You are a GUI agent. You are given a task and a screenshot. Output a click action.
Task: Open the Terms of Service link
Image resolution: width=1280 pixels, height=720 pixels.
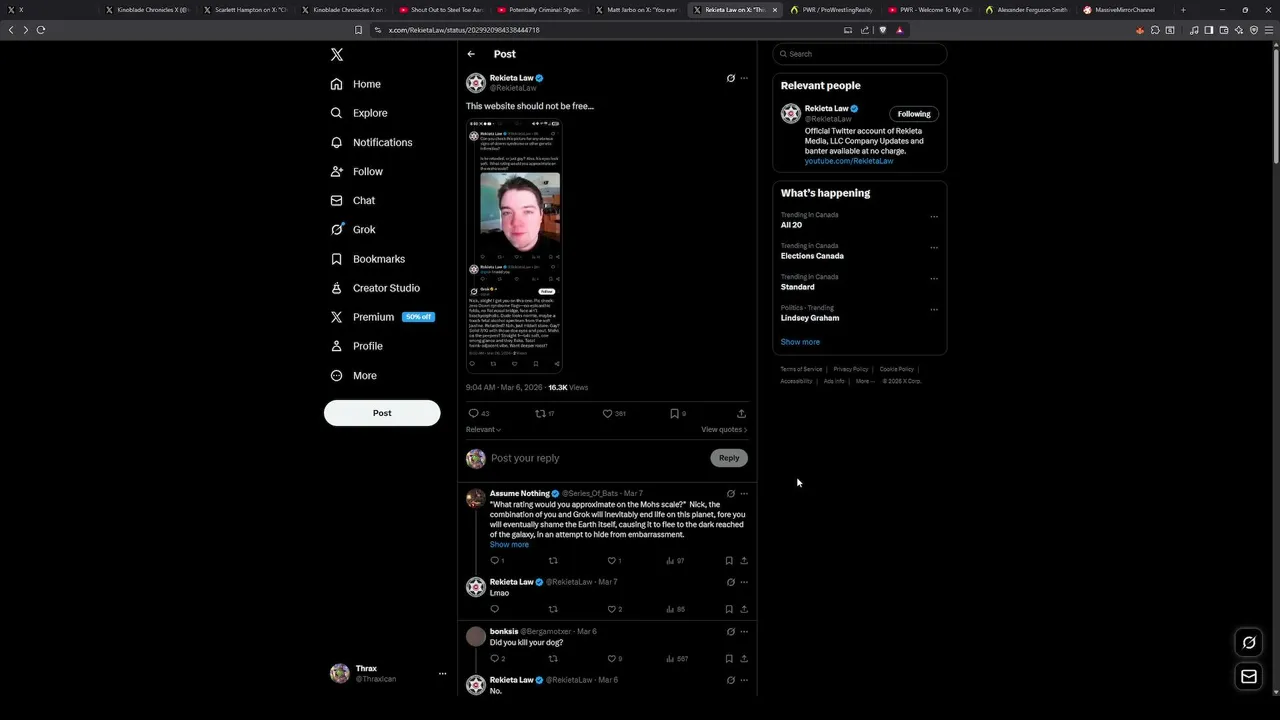tap(801, 369)
